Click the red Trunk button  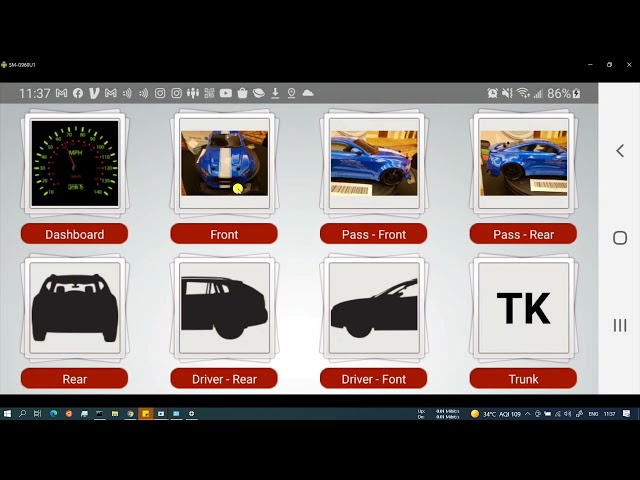pyautogui.click(x=523, y=378)
